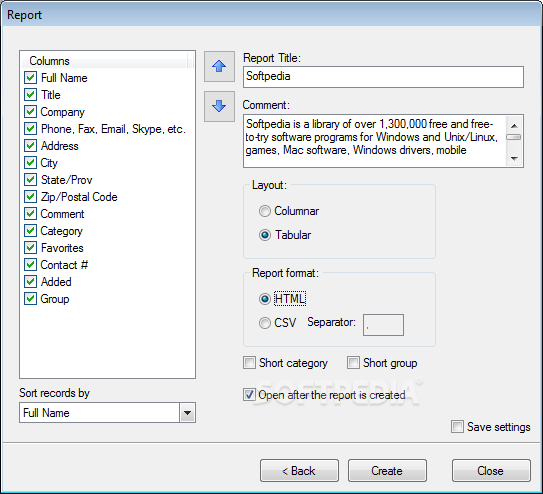Toggle the Company column checkbox
The height and width of the screenshot is (494, 543).
pyautogui.click(x=30, y=111)
